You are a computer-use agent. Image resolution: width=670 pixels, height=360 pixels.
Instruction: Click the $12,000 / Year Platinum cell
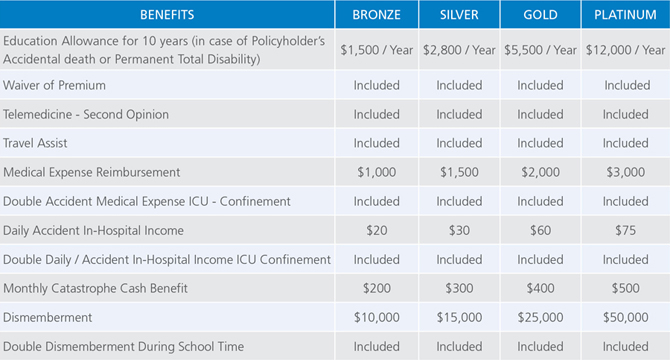[625, 50]
